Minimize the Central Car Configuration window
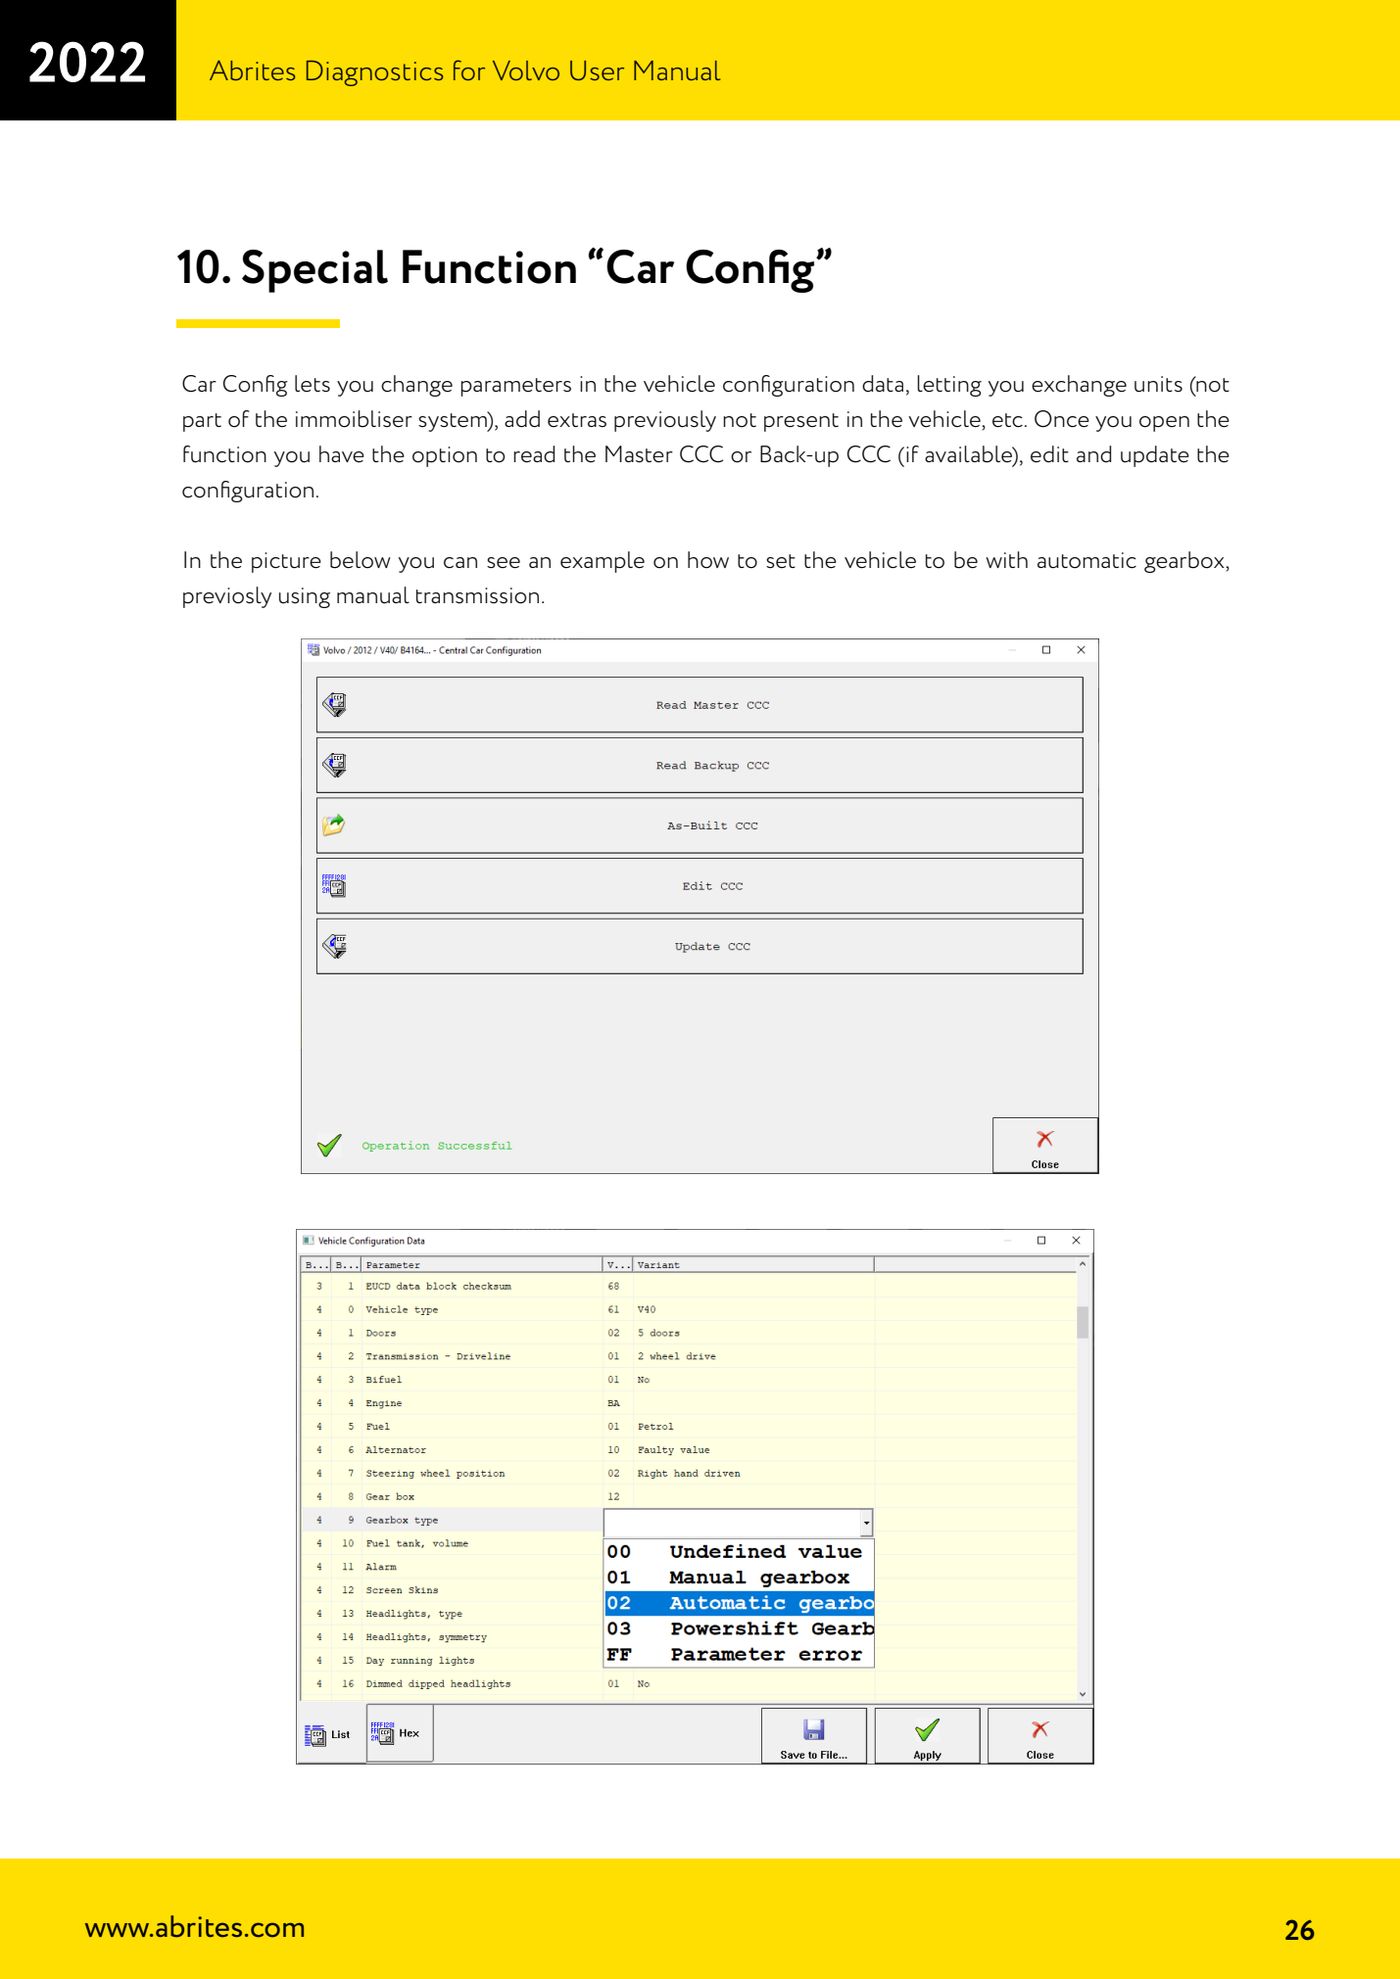 pyautogui.click(x=1012, y=650)
